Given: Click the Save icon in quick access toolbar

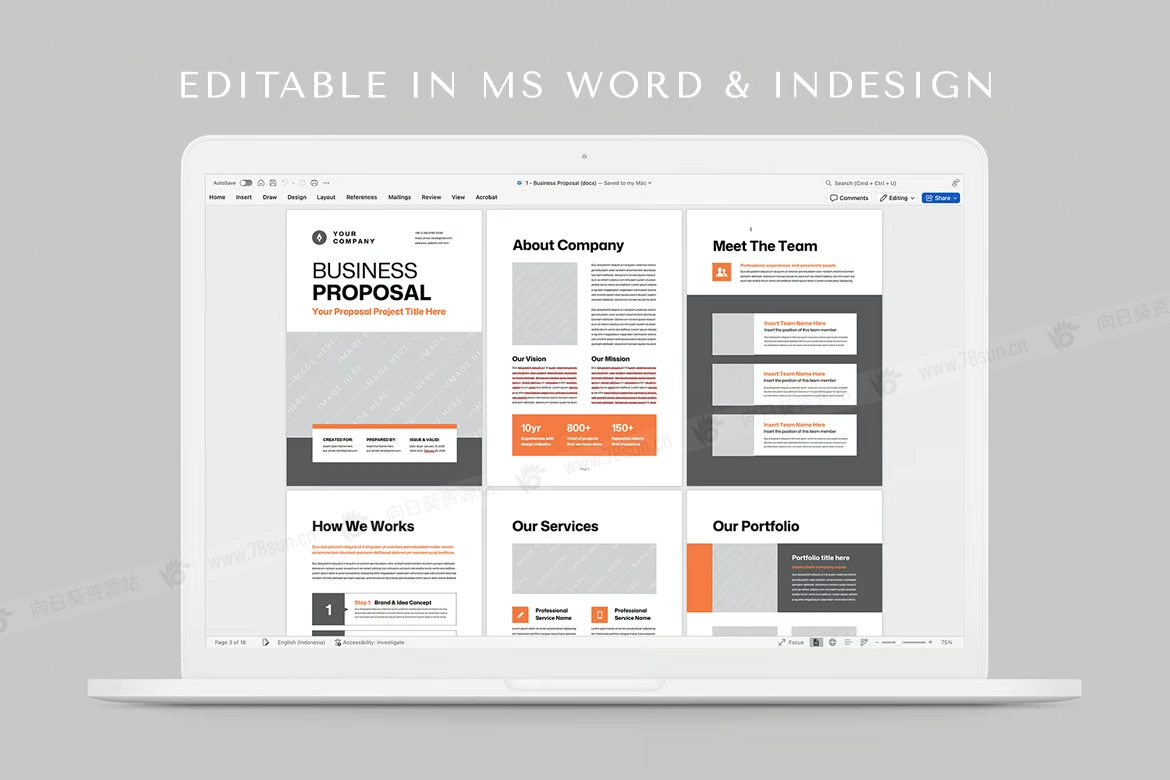Looking at the screenshot, I should [272, 183].
